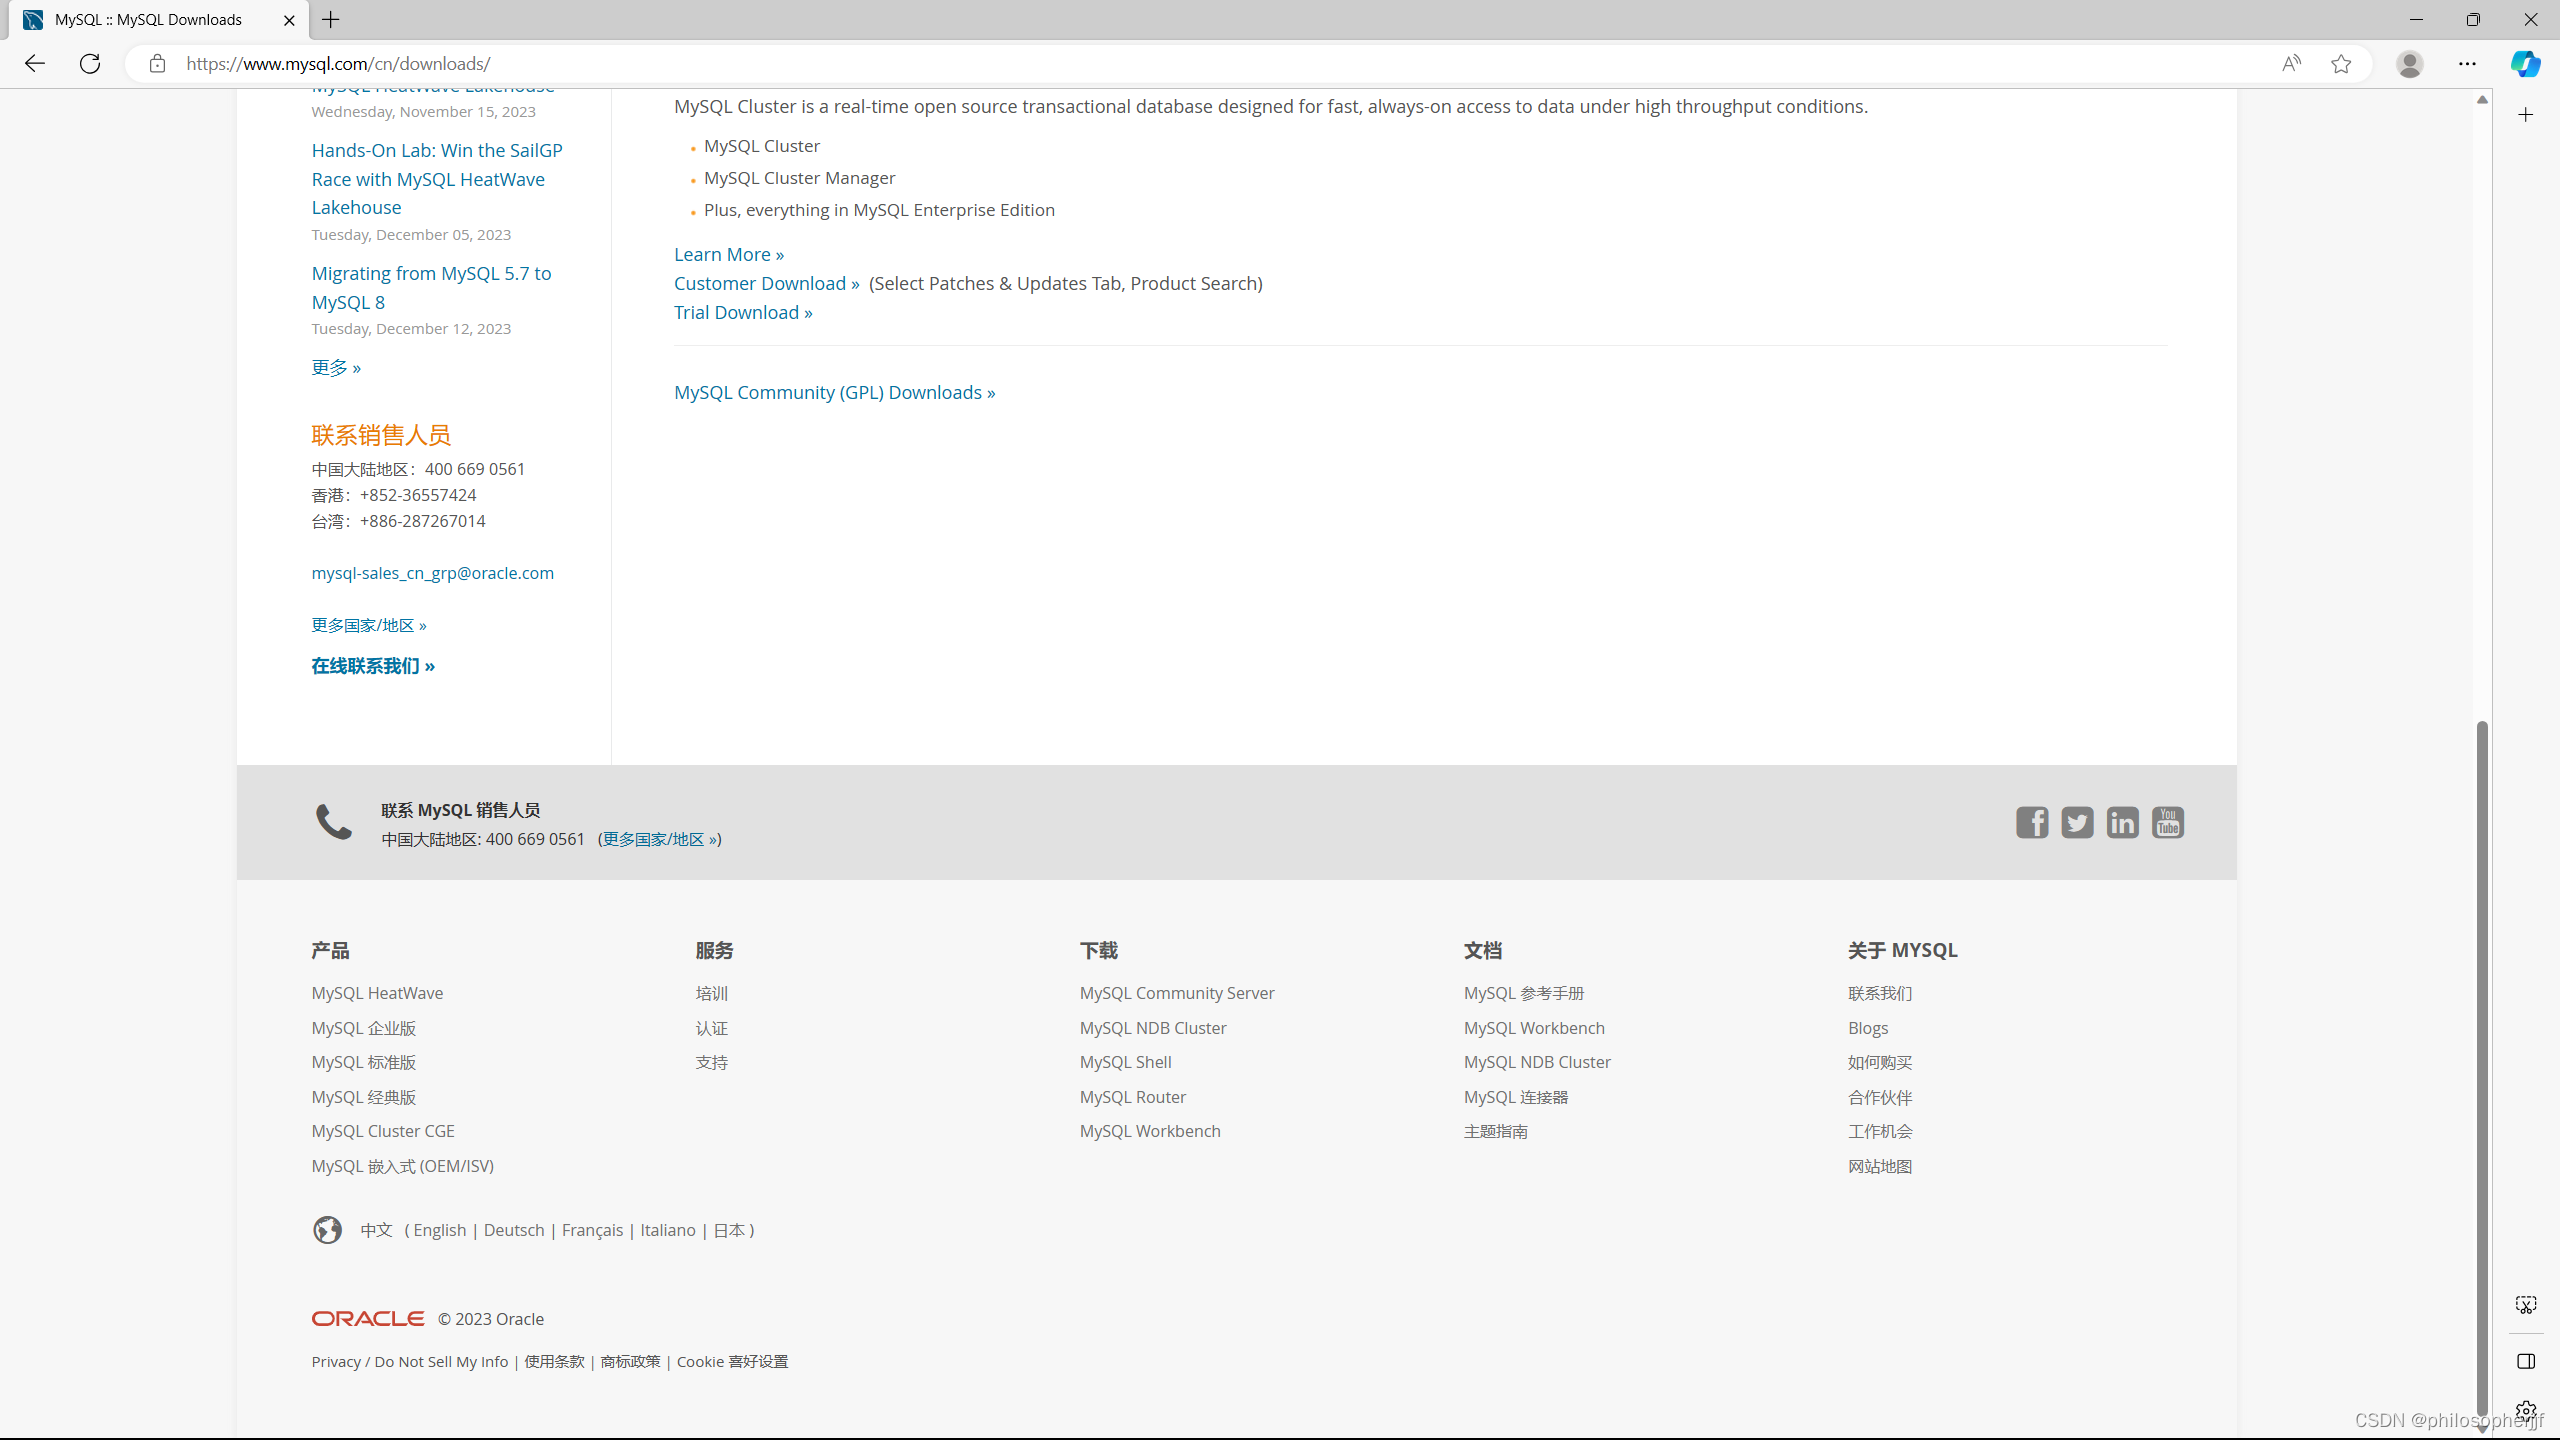
Task: Expand 更多国家/地区 in the sales contact section
Action: point(368,624)
